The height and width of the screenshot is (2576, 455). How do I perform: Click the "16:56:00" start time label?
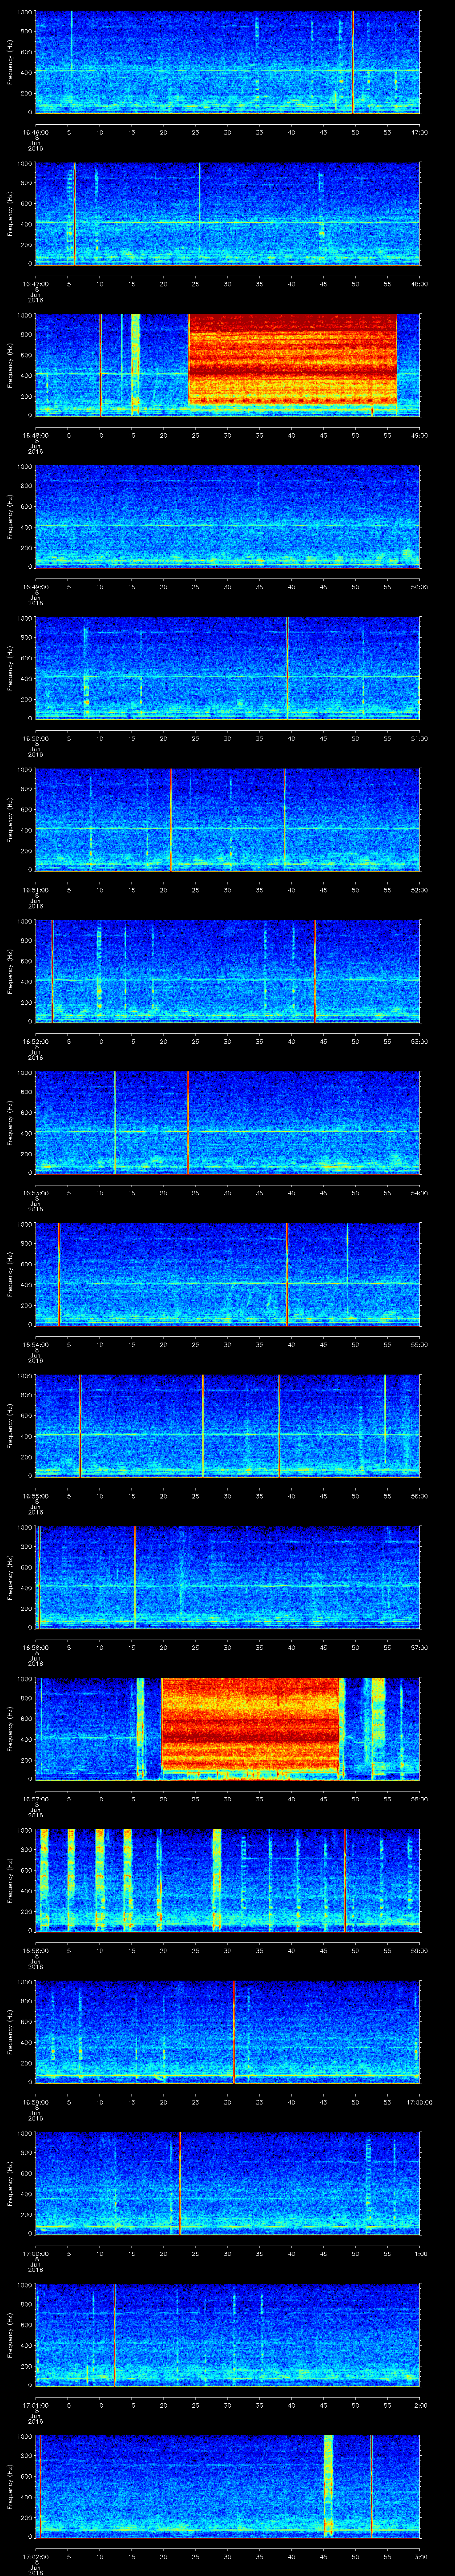(36, 1647)
